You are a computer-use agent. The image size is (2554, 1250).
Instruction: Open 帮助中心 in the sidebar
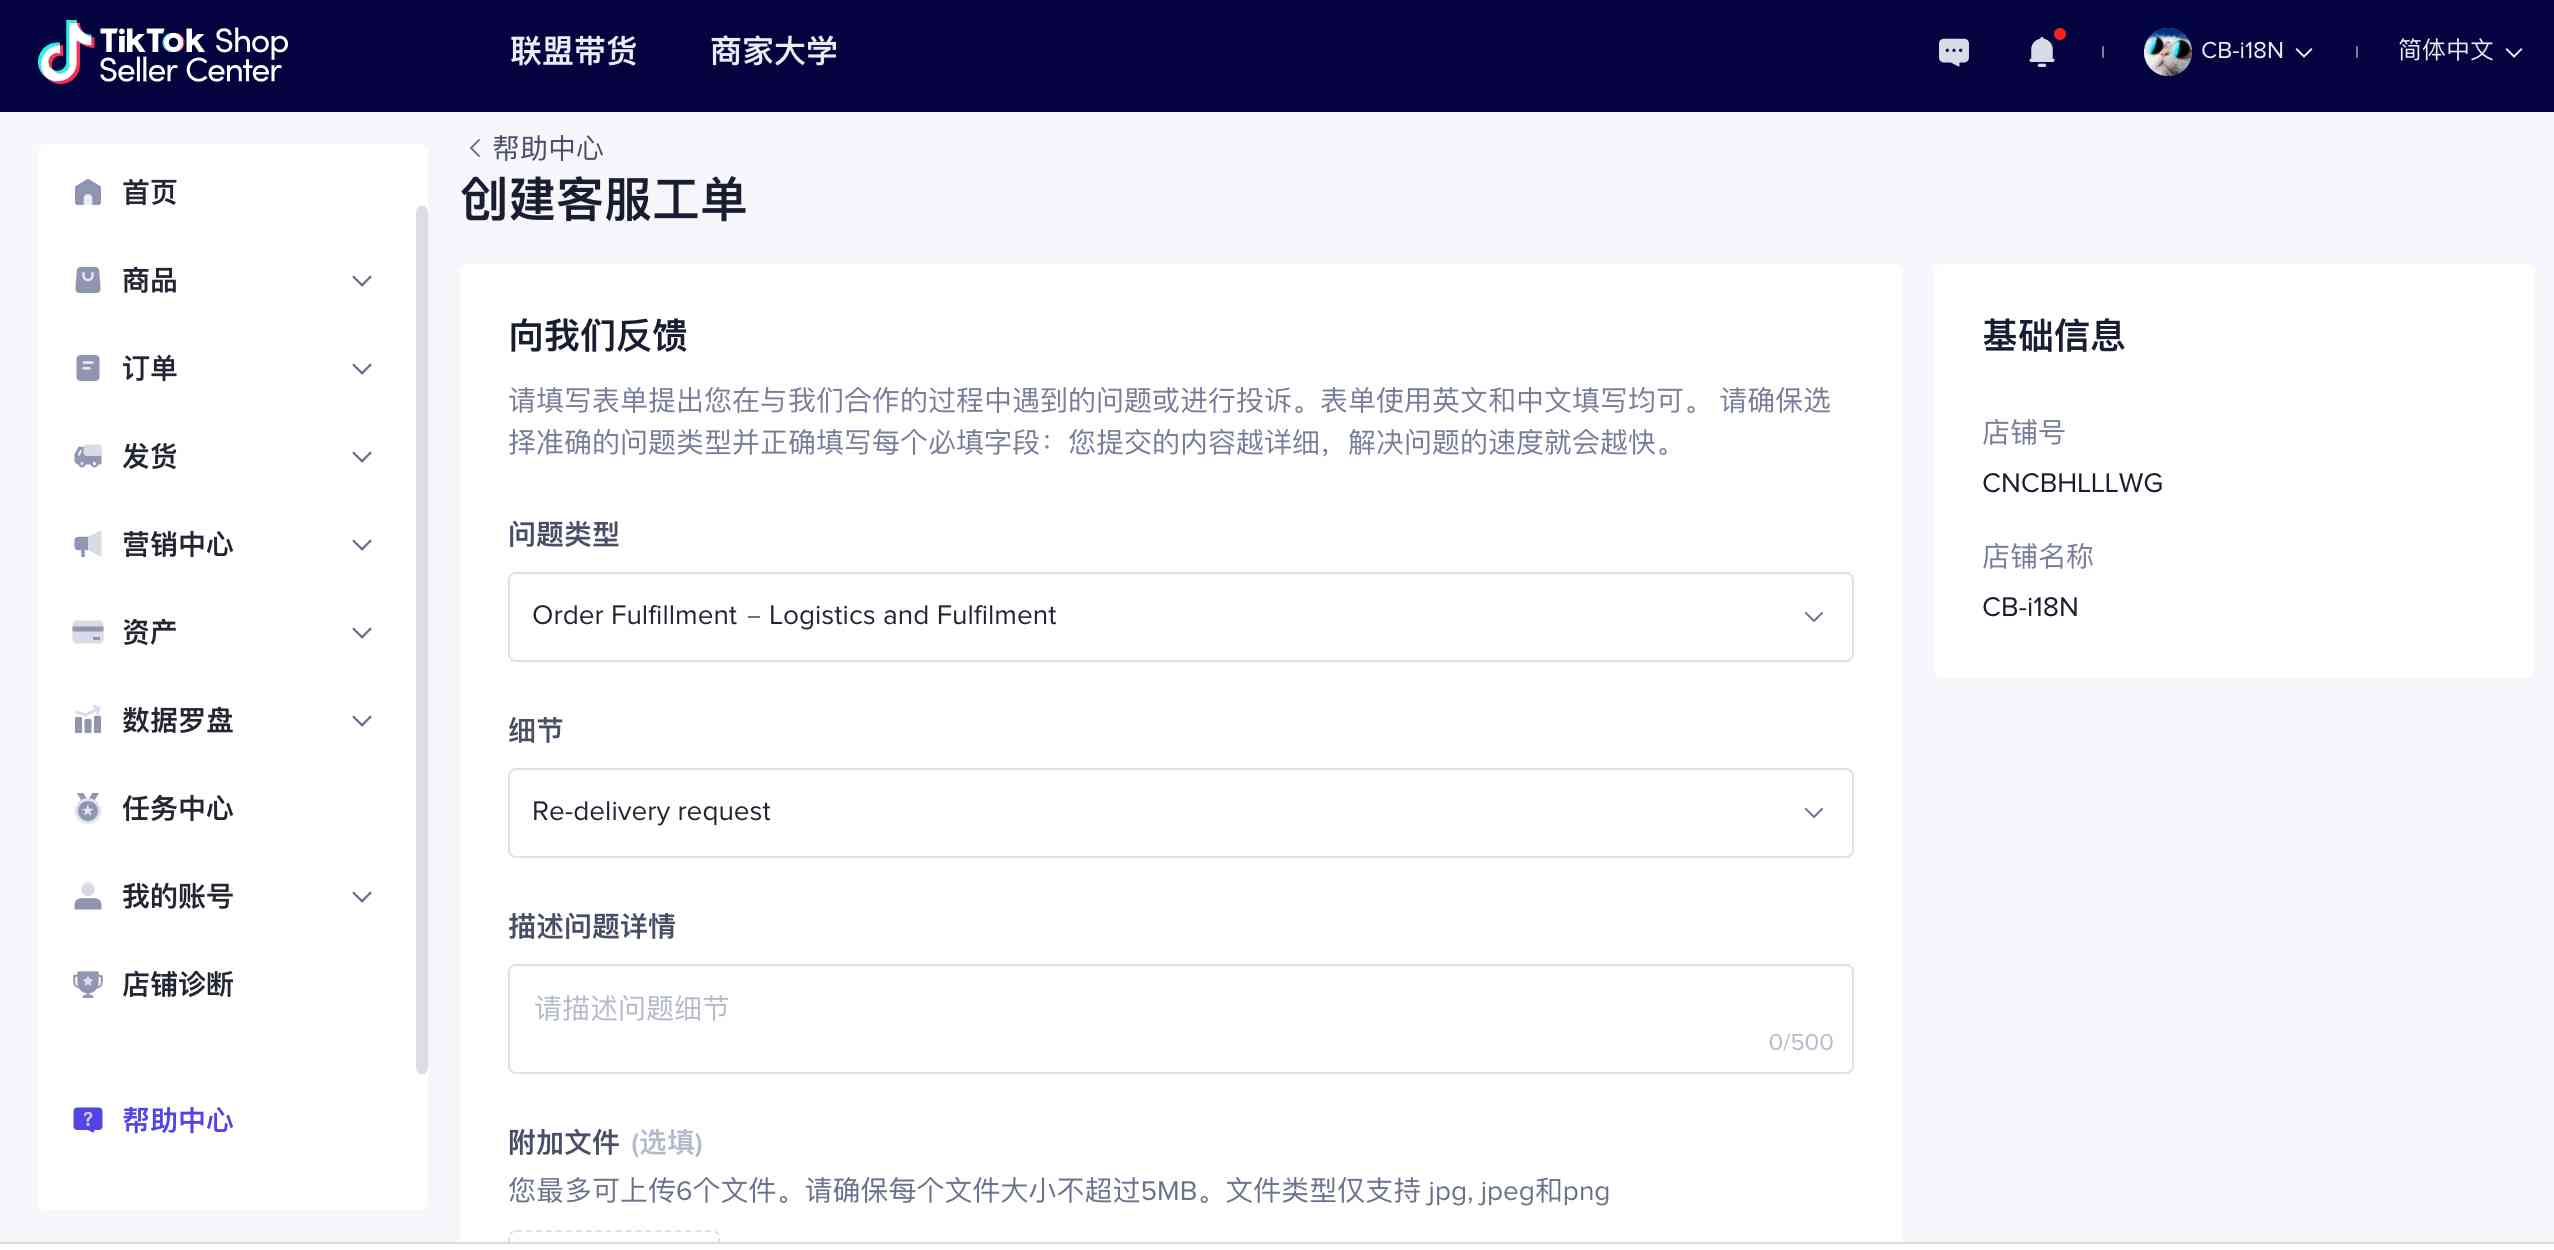click(177, 1120)
